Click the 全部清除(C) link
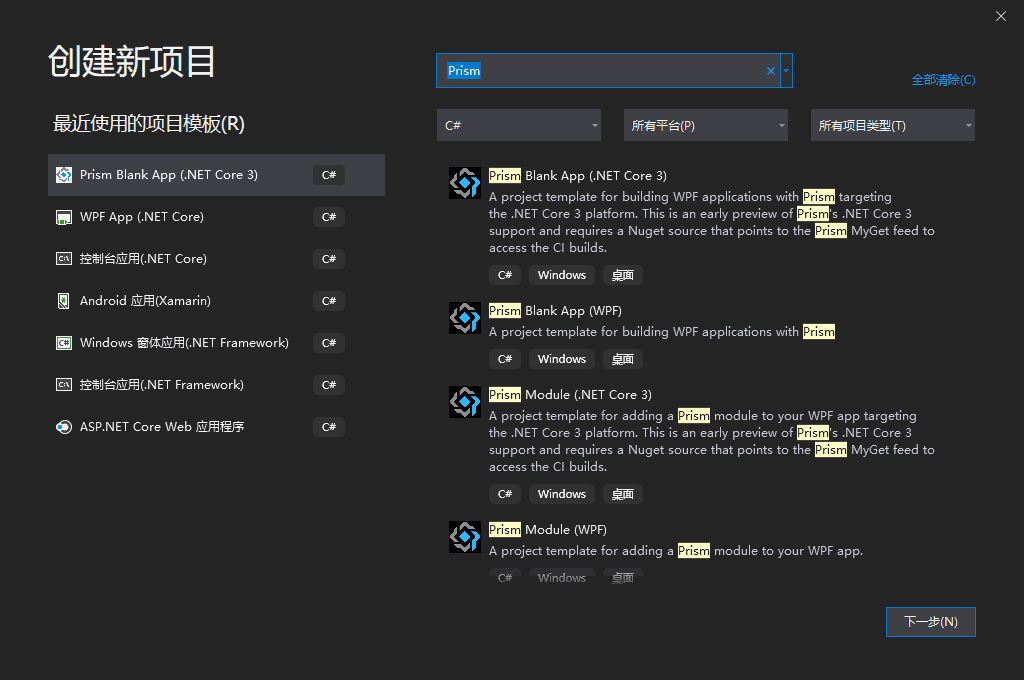Screen dimensions: 1024x680 coord(943,80)
